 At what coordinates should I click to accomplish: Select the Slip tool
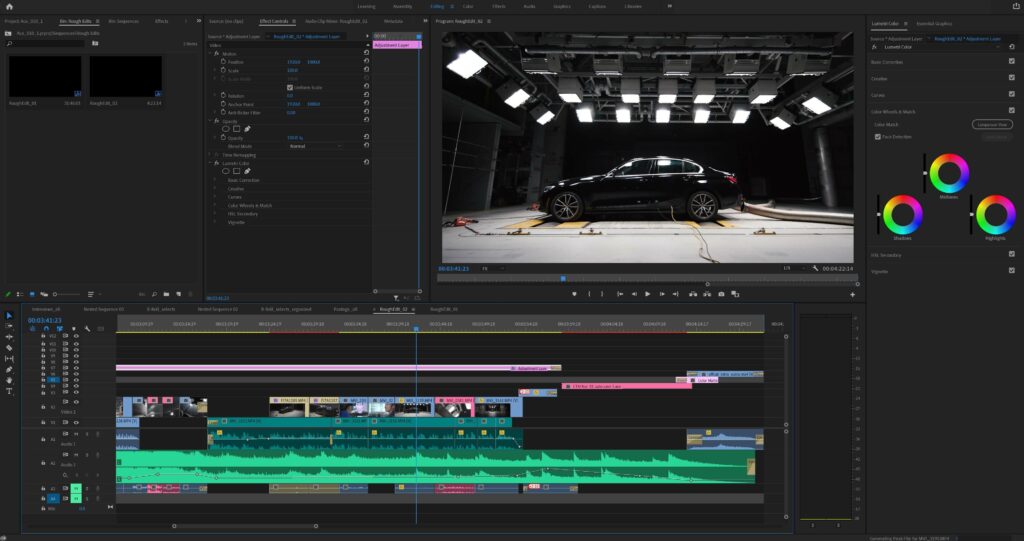click(x=9, y=359)
